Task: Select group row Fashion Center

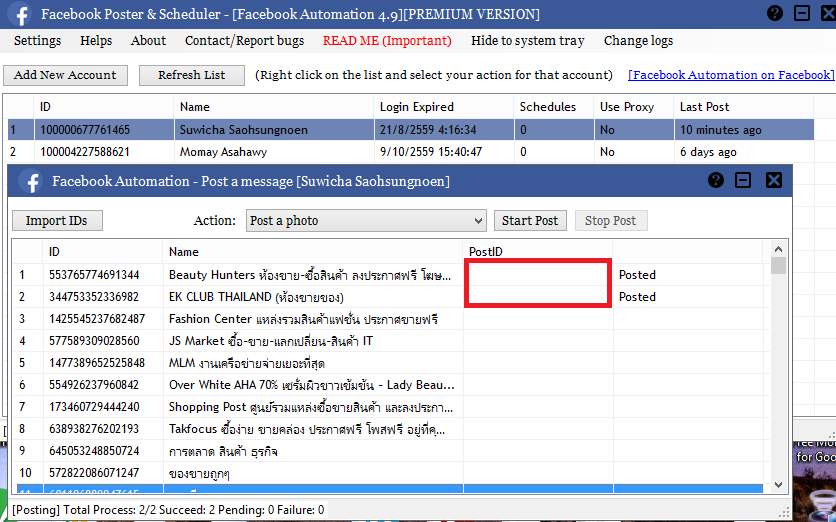Action: coord(388,319)
